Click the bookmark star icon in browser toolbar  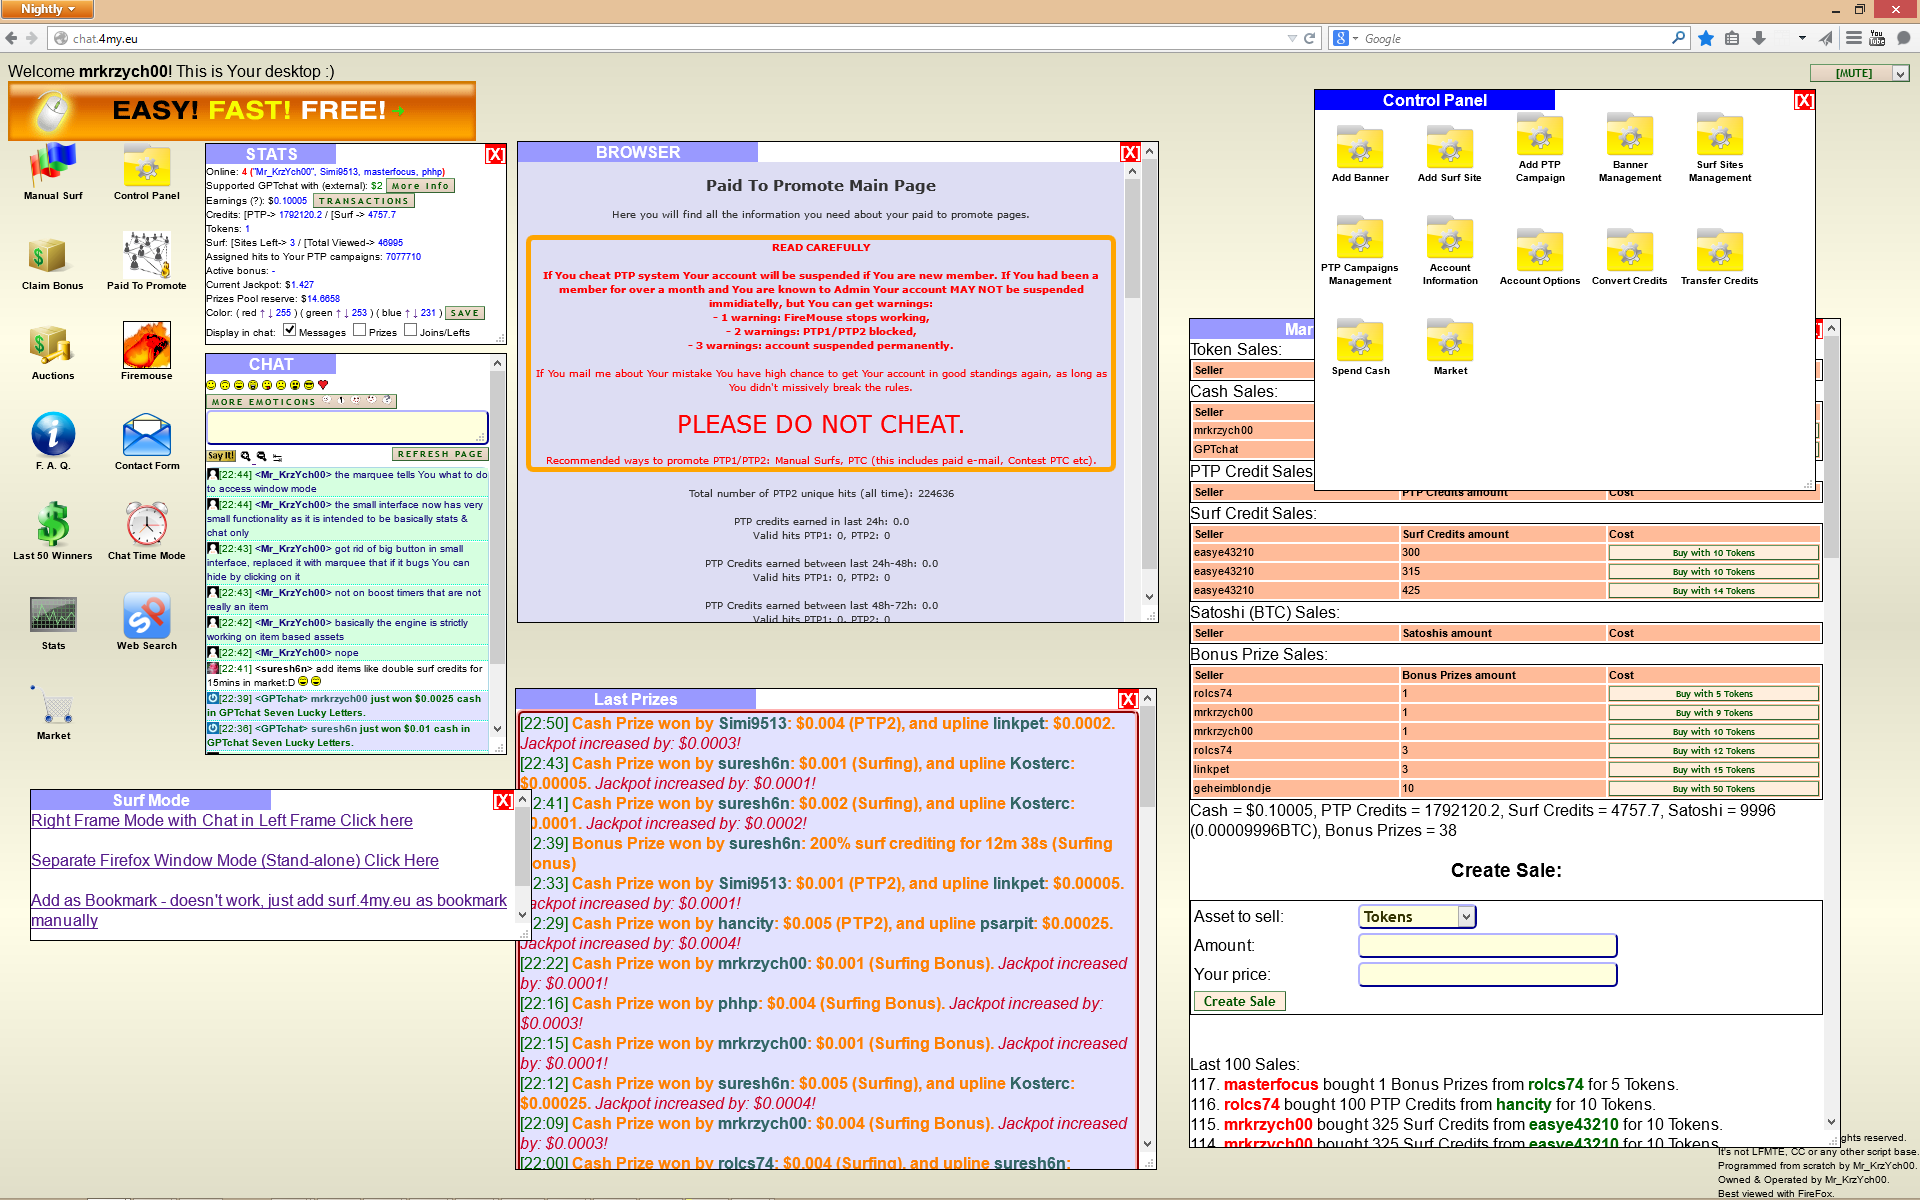tap(1706, 38)
